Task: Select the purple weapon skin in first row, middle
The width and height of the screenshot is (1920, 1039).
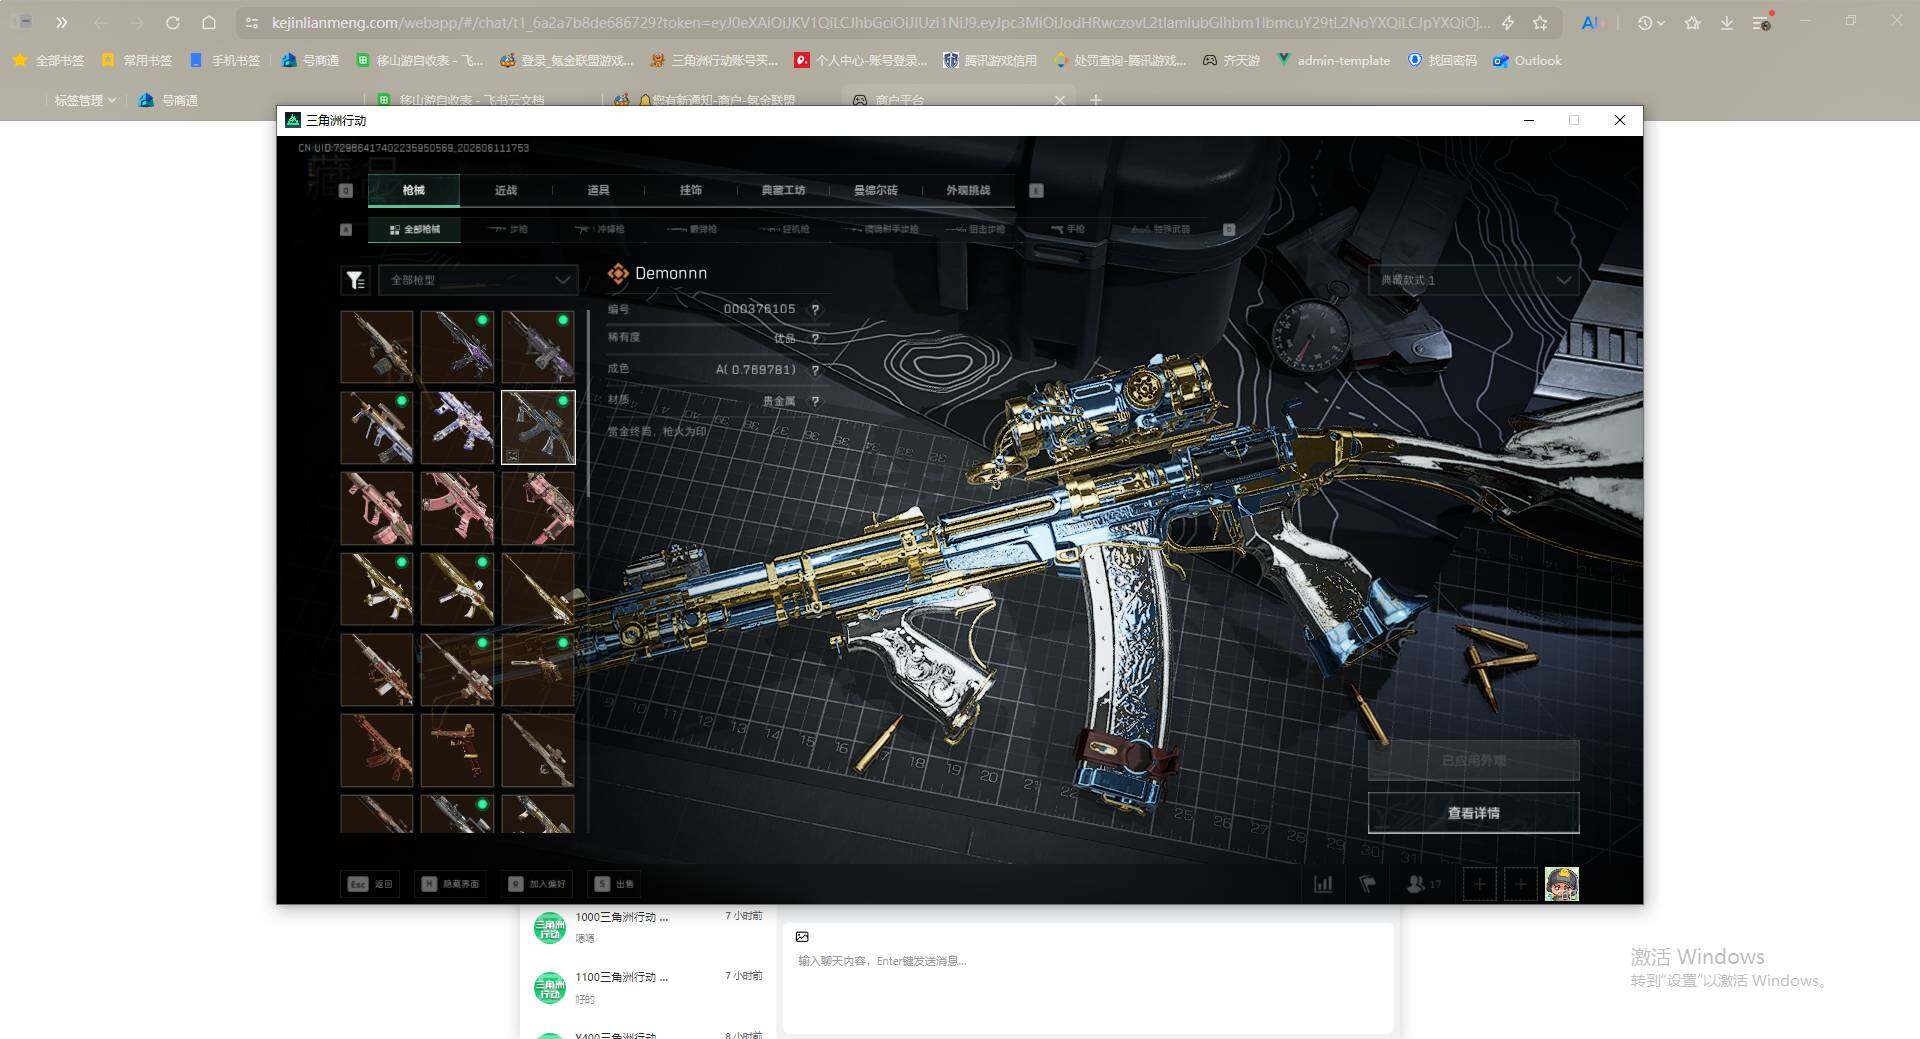Action: tap(457, 347)
